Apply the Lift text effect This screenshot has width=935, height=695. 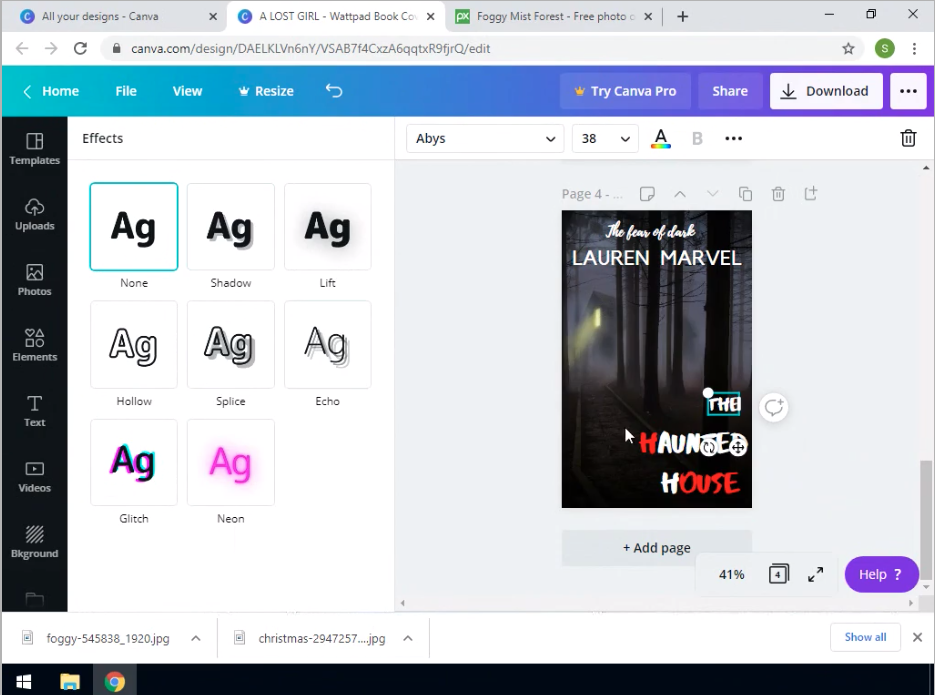coord(327,227)
